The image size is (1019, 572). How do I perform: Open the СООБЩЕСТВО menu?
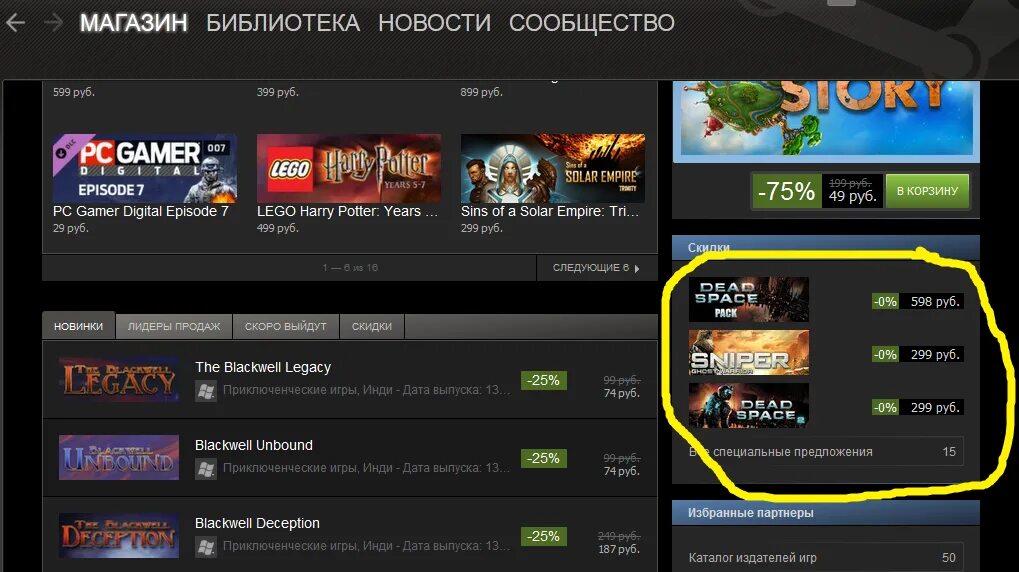(x=591, y=23)
